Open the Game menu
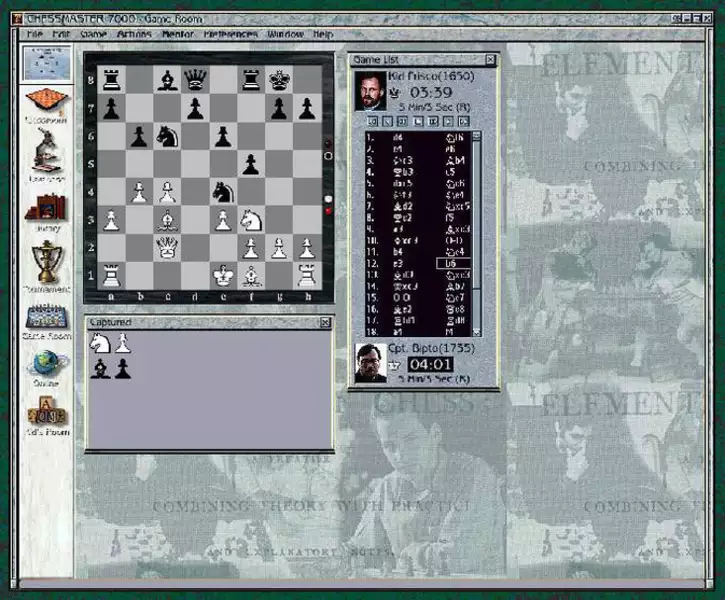 pos(94,34)
